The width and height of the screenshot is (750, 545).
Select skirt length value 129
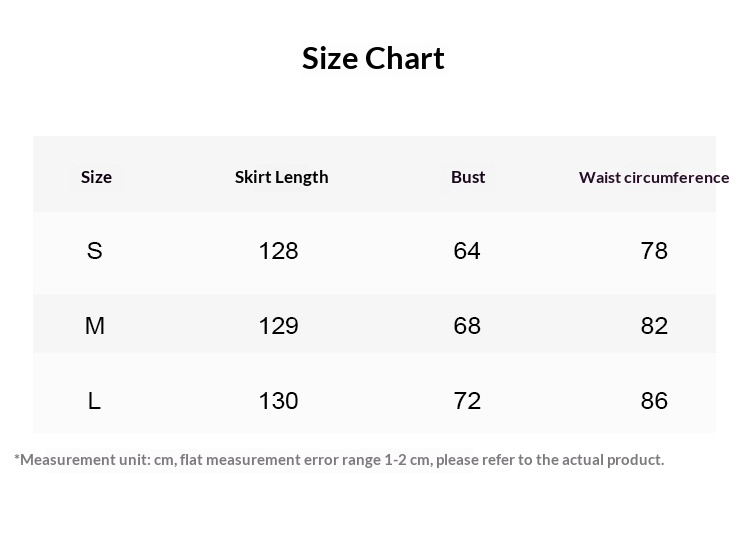[x=278, y=326]
